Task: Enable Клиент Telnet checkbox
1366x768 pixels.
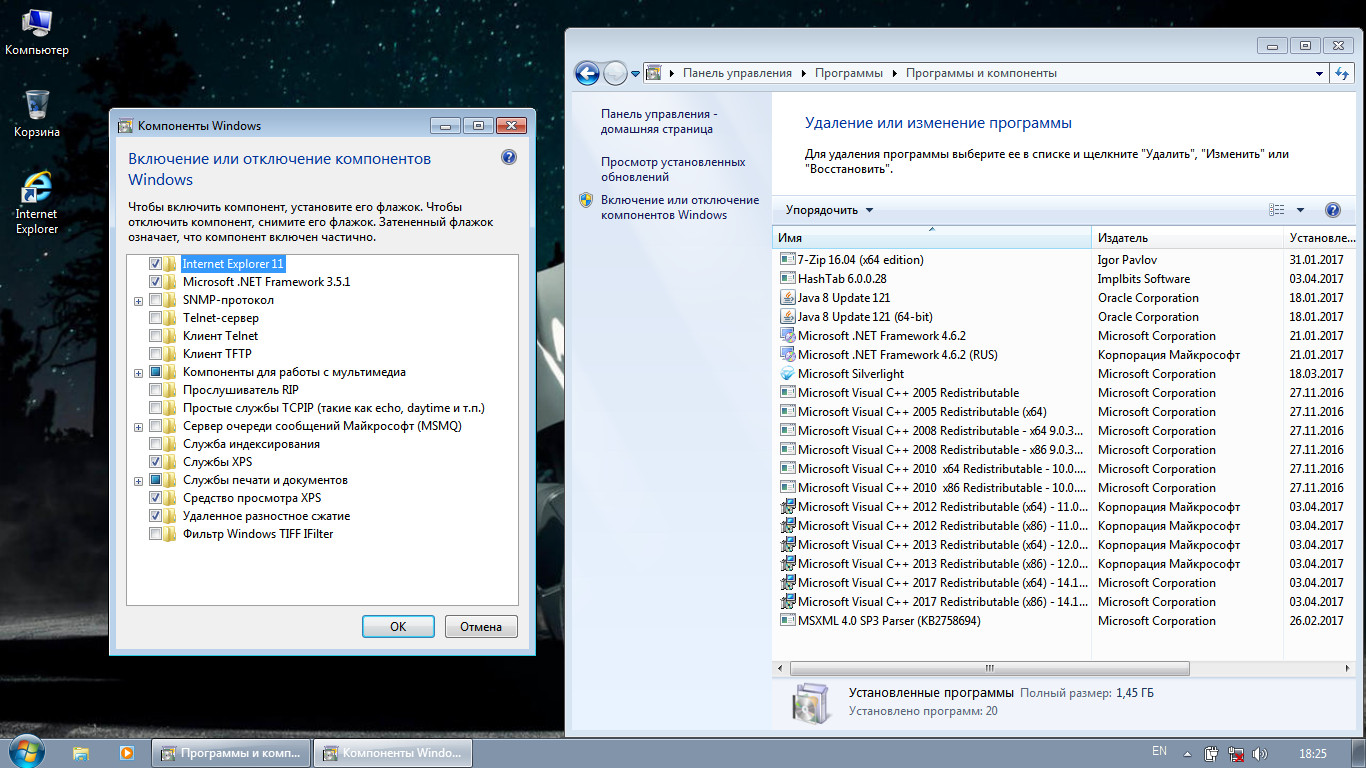Action: (x=155, y=336)
